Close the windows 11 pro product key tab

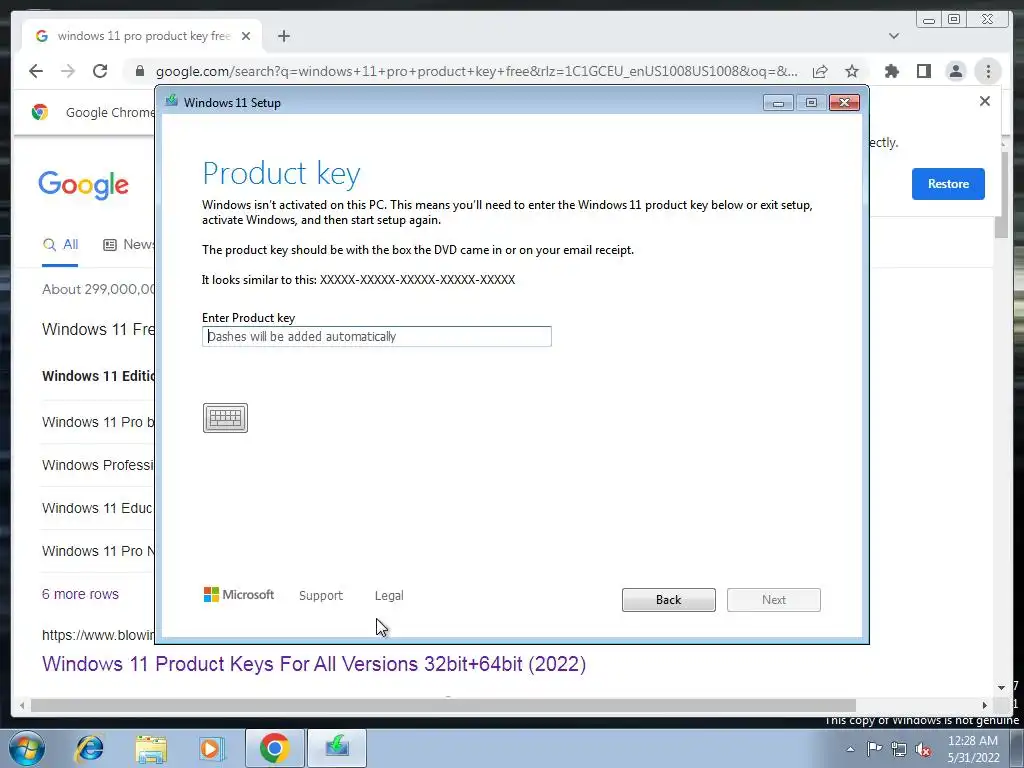(246, 36)
